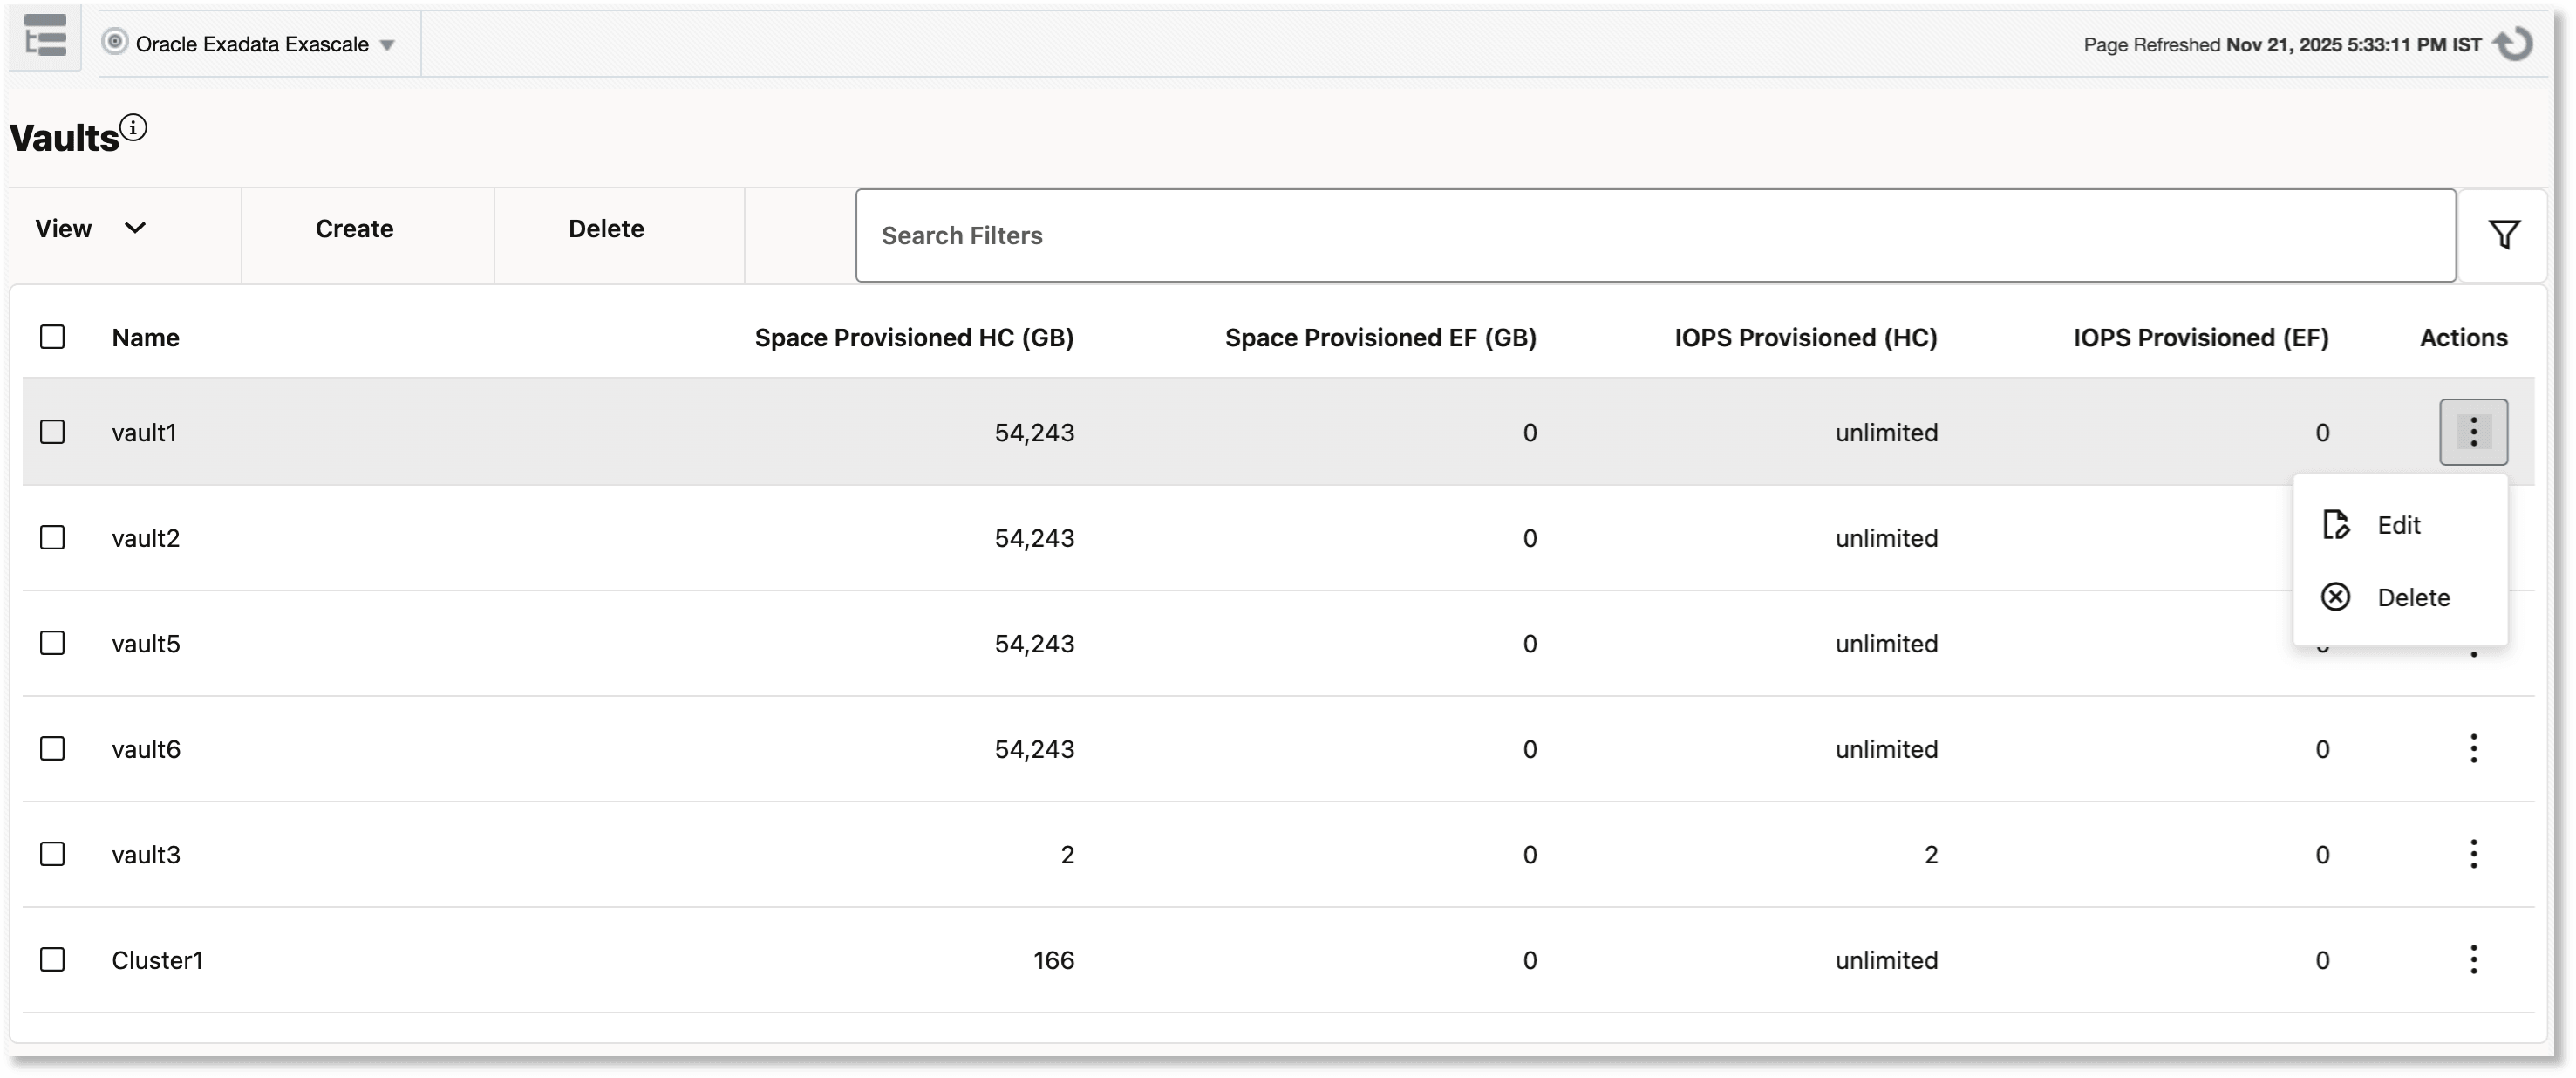
Task: Click the page refresh icon
Action: coord(2514,44)
